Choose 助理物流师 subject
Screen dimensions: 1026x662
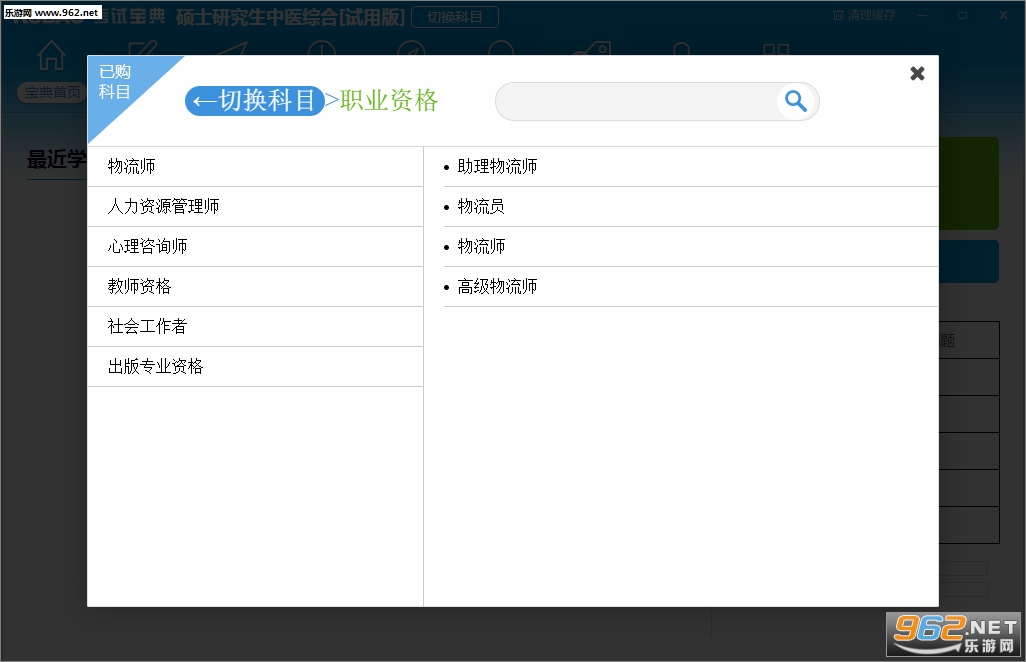[x=690, y=167]
